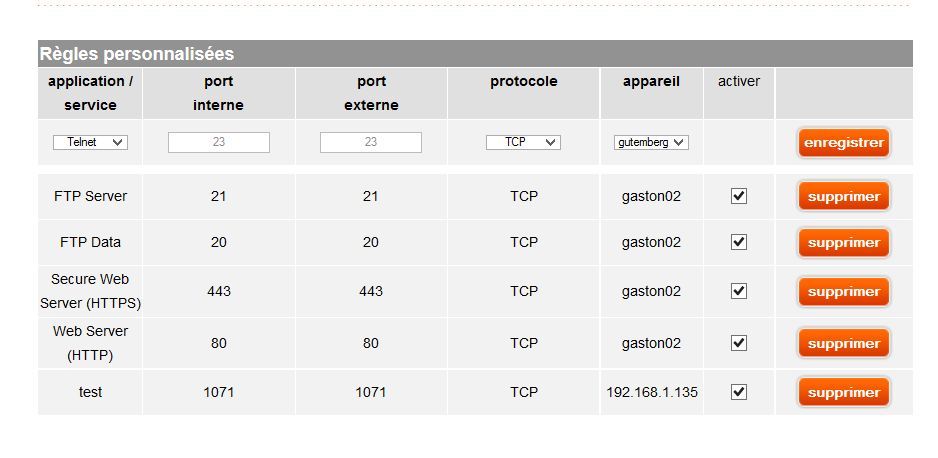Open the Telnet application dropdown
The height and width of the screenshot is (458, 938).
coord(90,143)
